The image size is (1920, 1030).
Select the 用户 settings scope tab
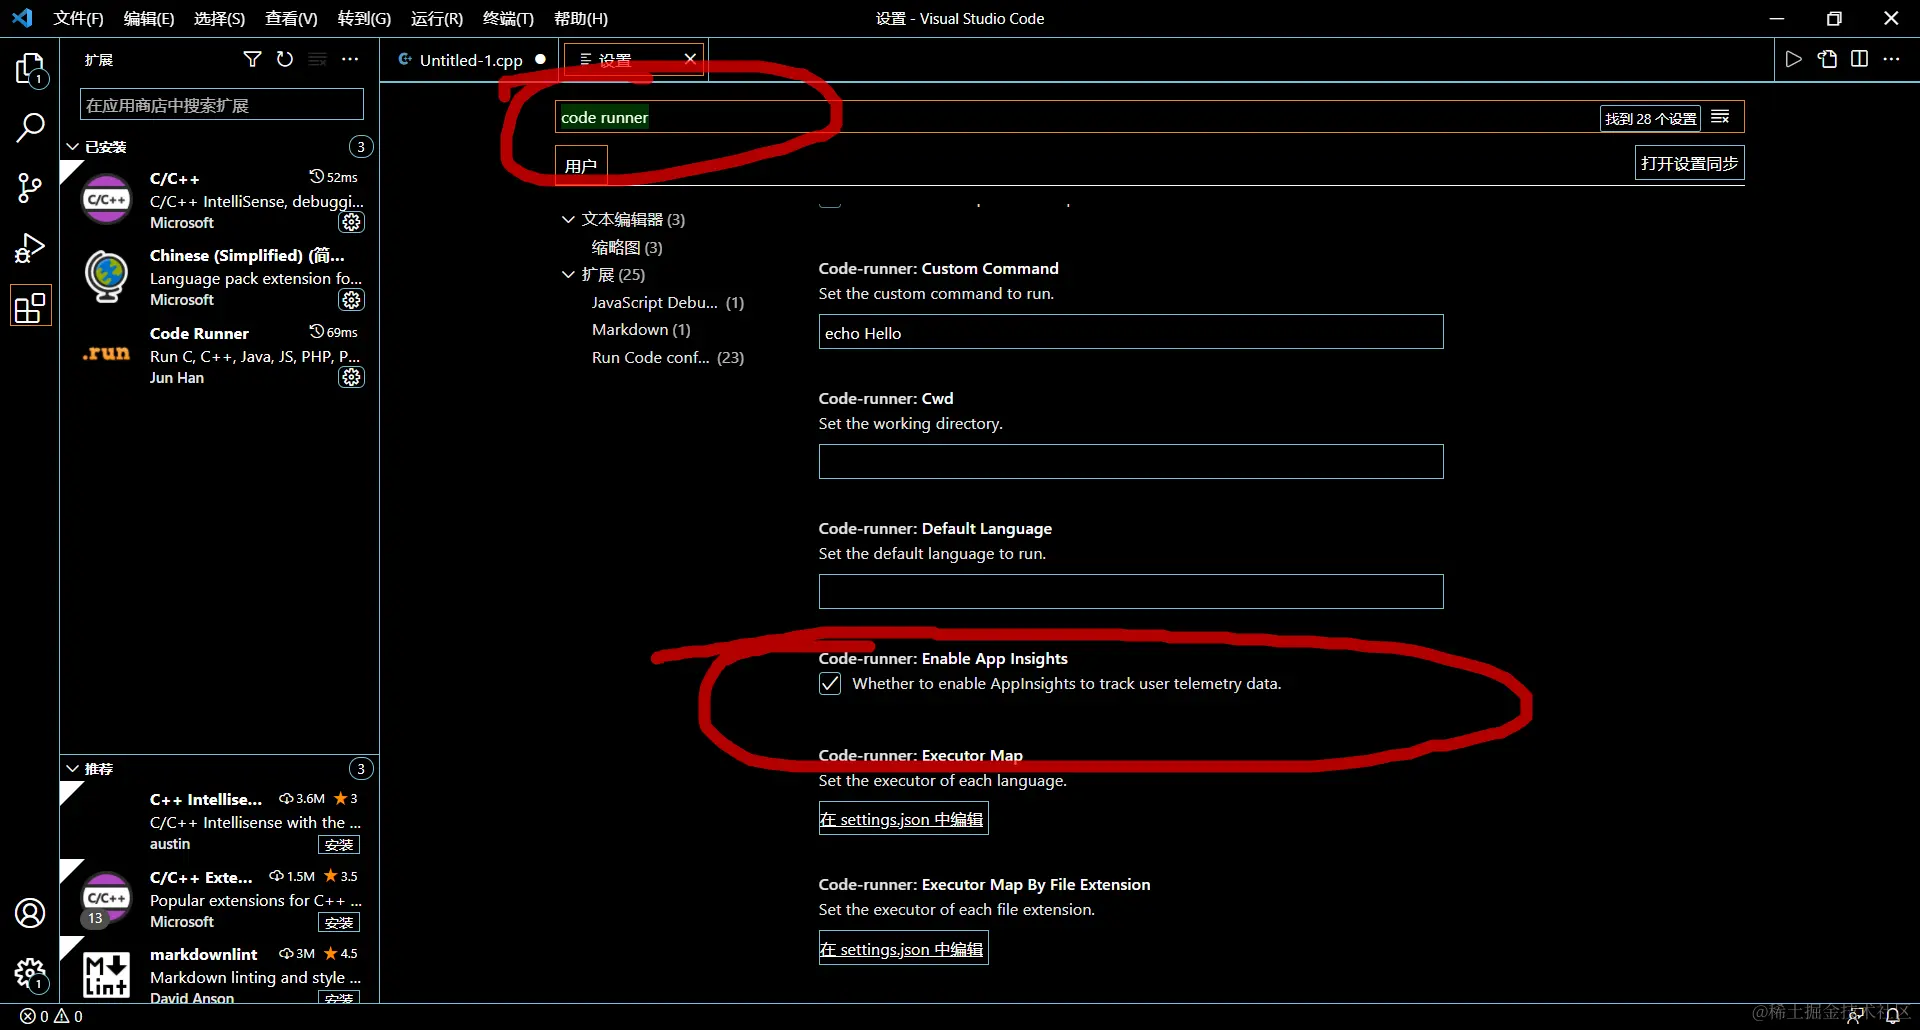(581, 166)
